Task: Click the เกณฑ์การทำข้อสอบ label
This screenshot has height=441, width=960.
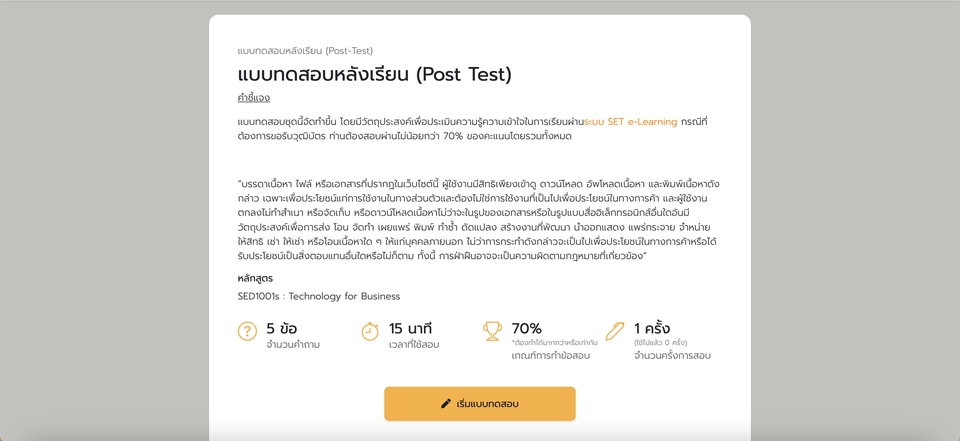Action: pos(551,356)
